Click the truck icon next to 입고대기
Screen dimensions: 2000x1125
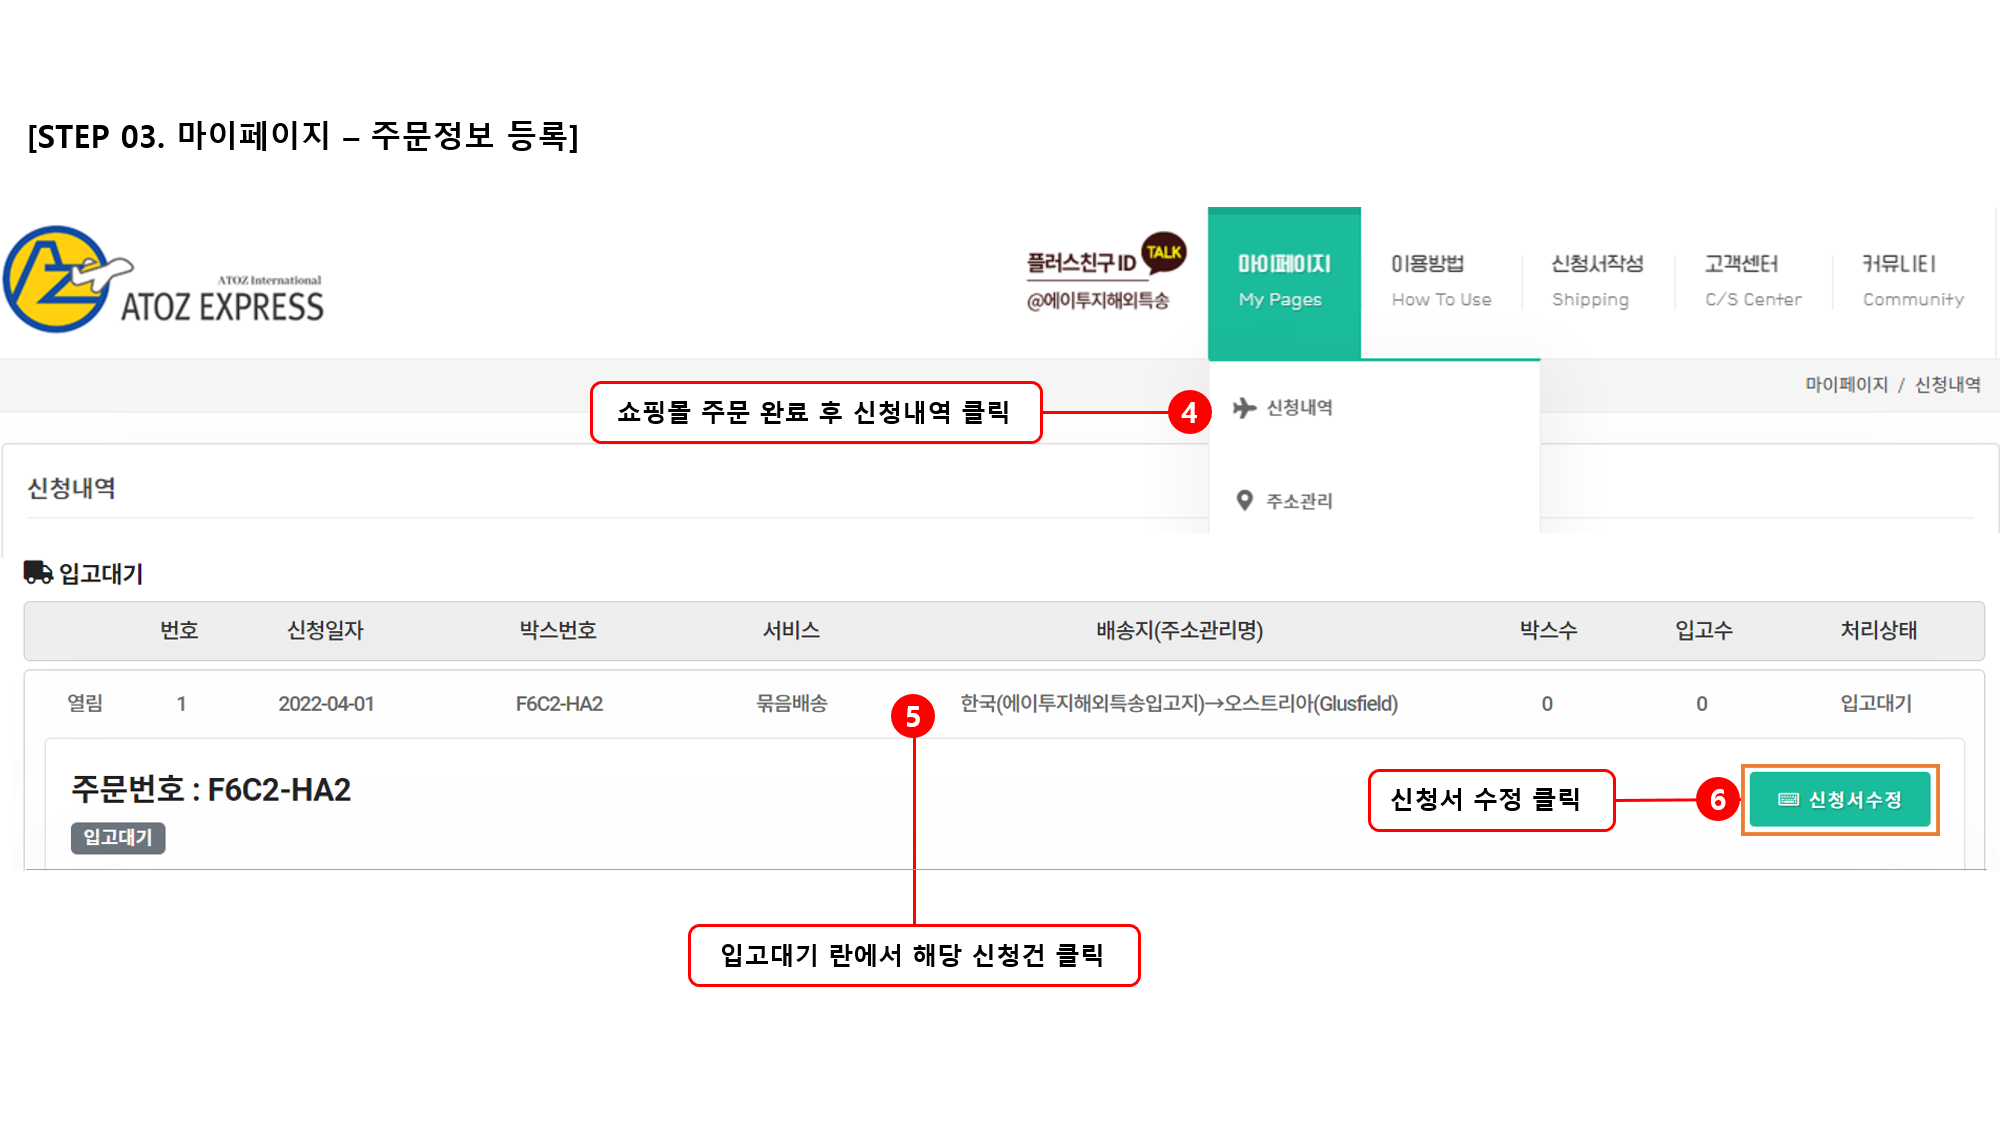click(38, 573)
